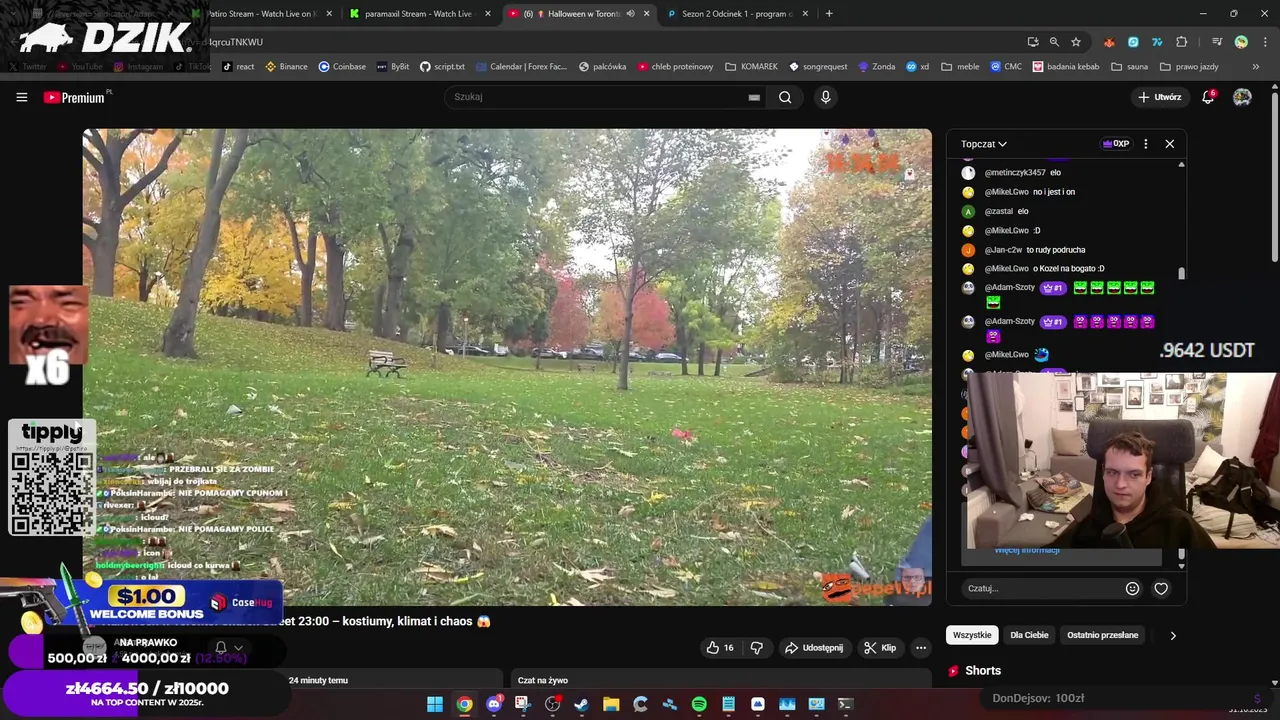1280x720 pixels.
Task: Open the Calendar Forex Factory bookmark
Action: pos(521,67)
